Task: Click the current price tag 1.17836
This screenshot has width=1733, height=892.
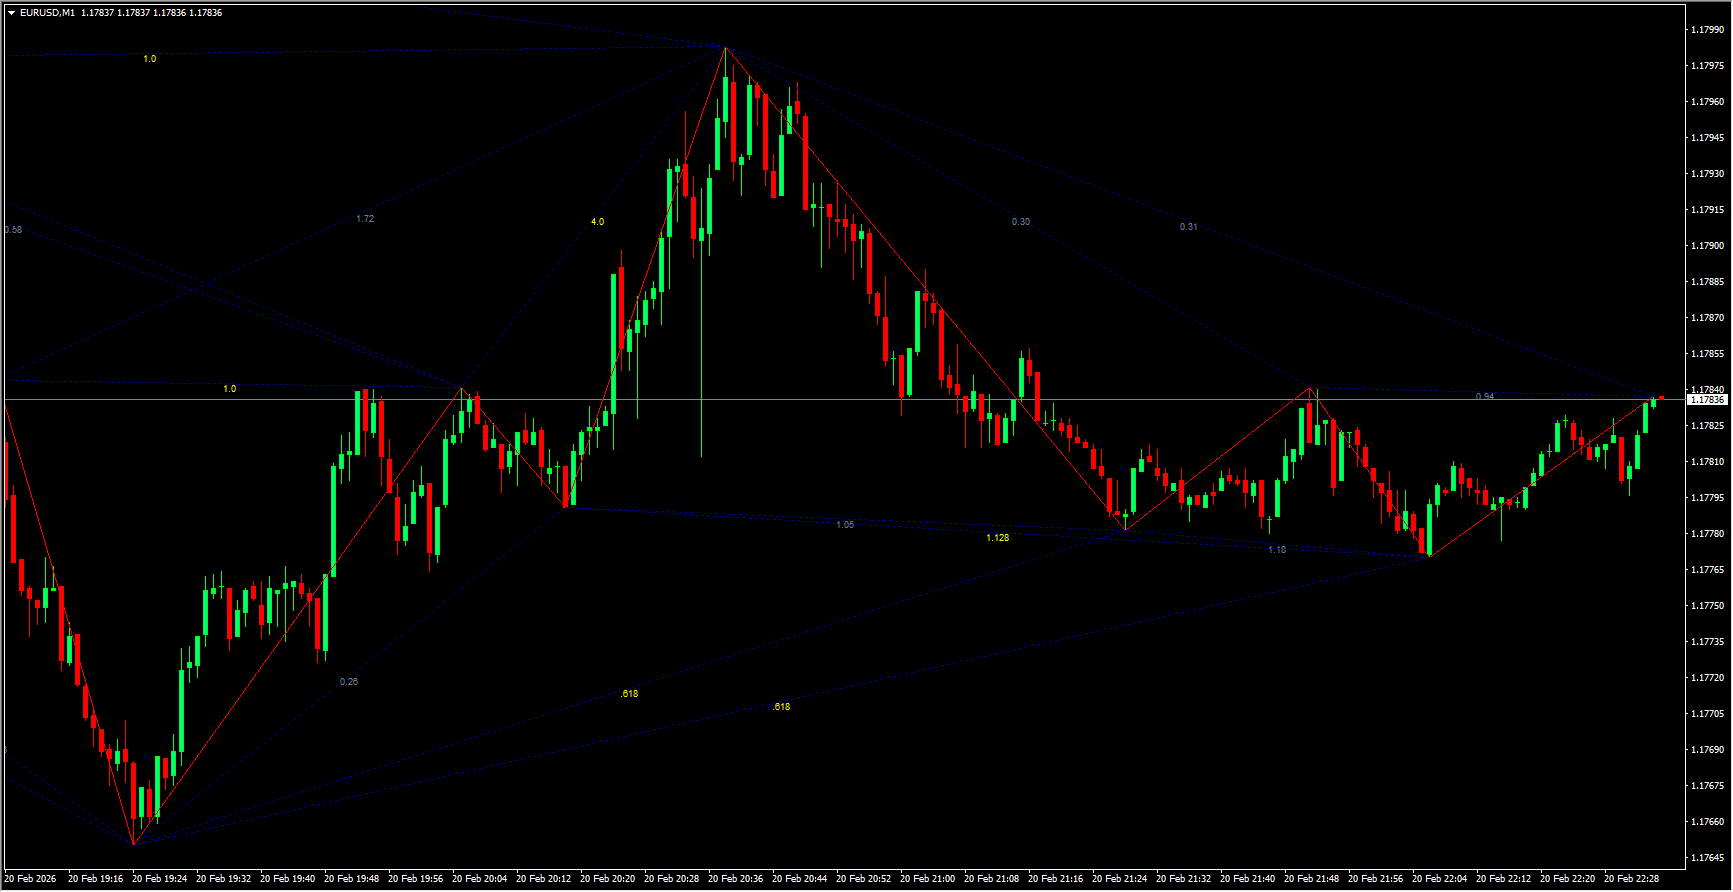Action: (x=1706, y=400)
